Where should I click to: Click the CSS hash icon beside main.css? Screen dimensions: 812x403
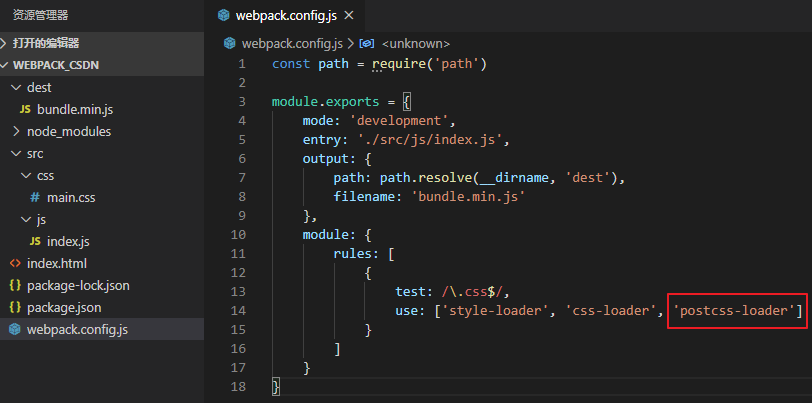click(35, 197)
